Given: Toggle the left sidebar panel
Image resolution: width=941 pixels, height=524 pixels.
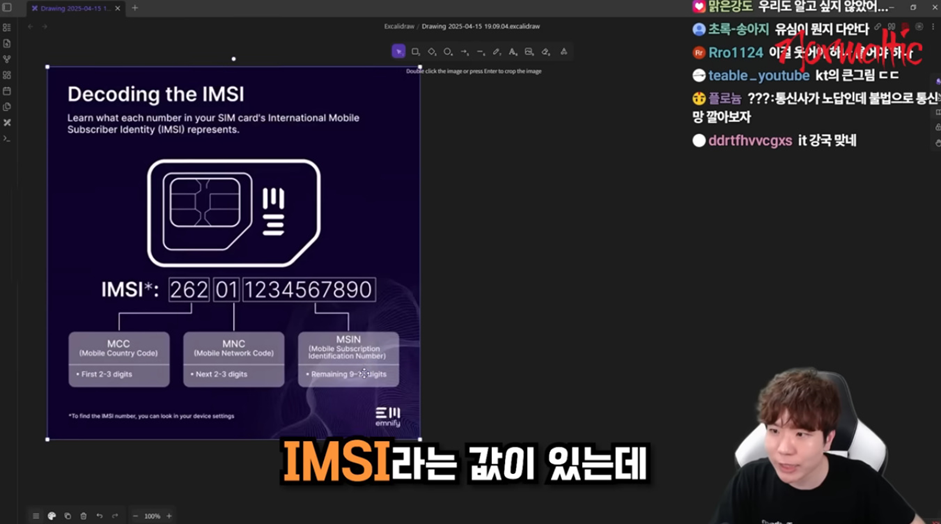Looking at the screenshot, I should pos(7,8).
